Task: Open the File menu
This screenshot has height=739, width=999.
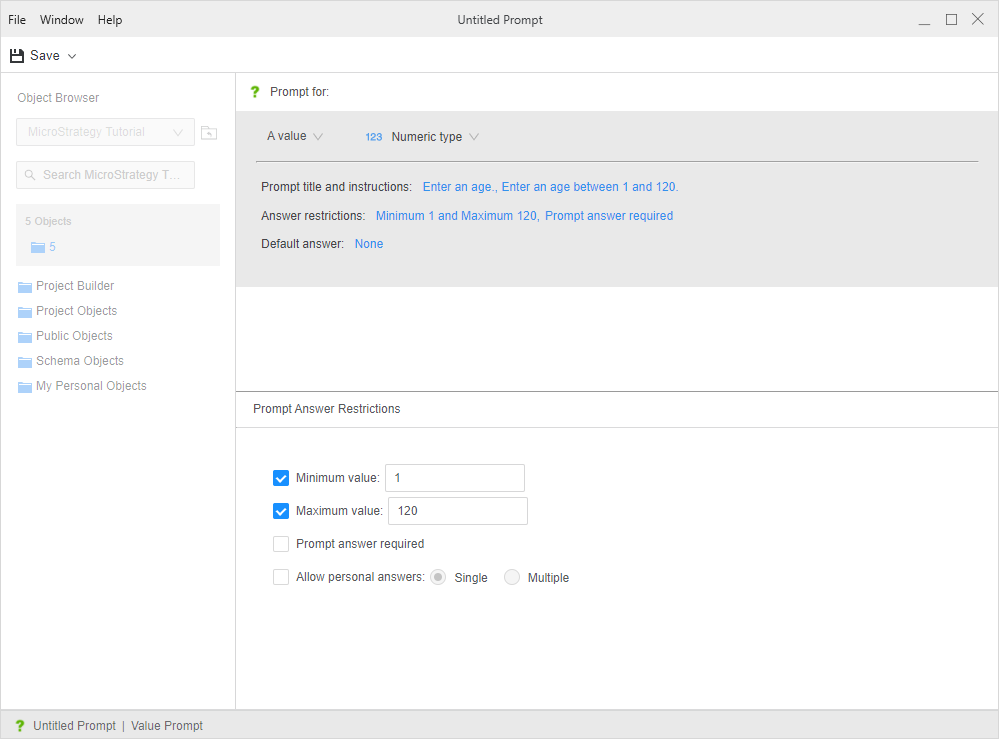Action: (x=17, y=20)
